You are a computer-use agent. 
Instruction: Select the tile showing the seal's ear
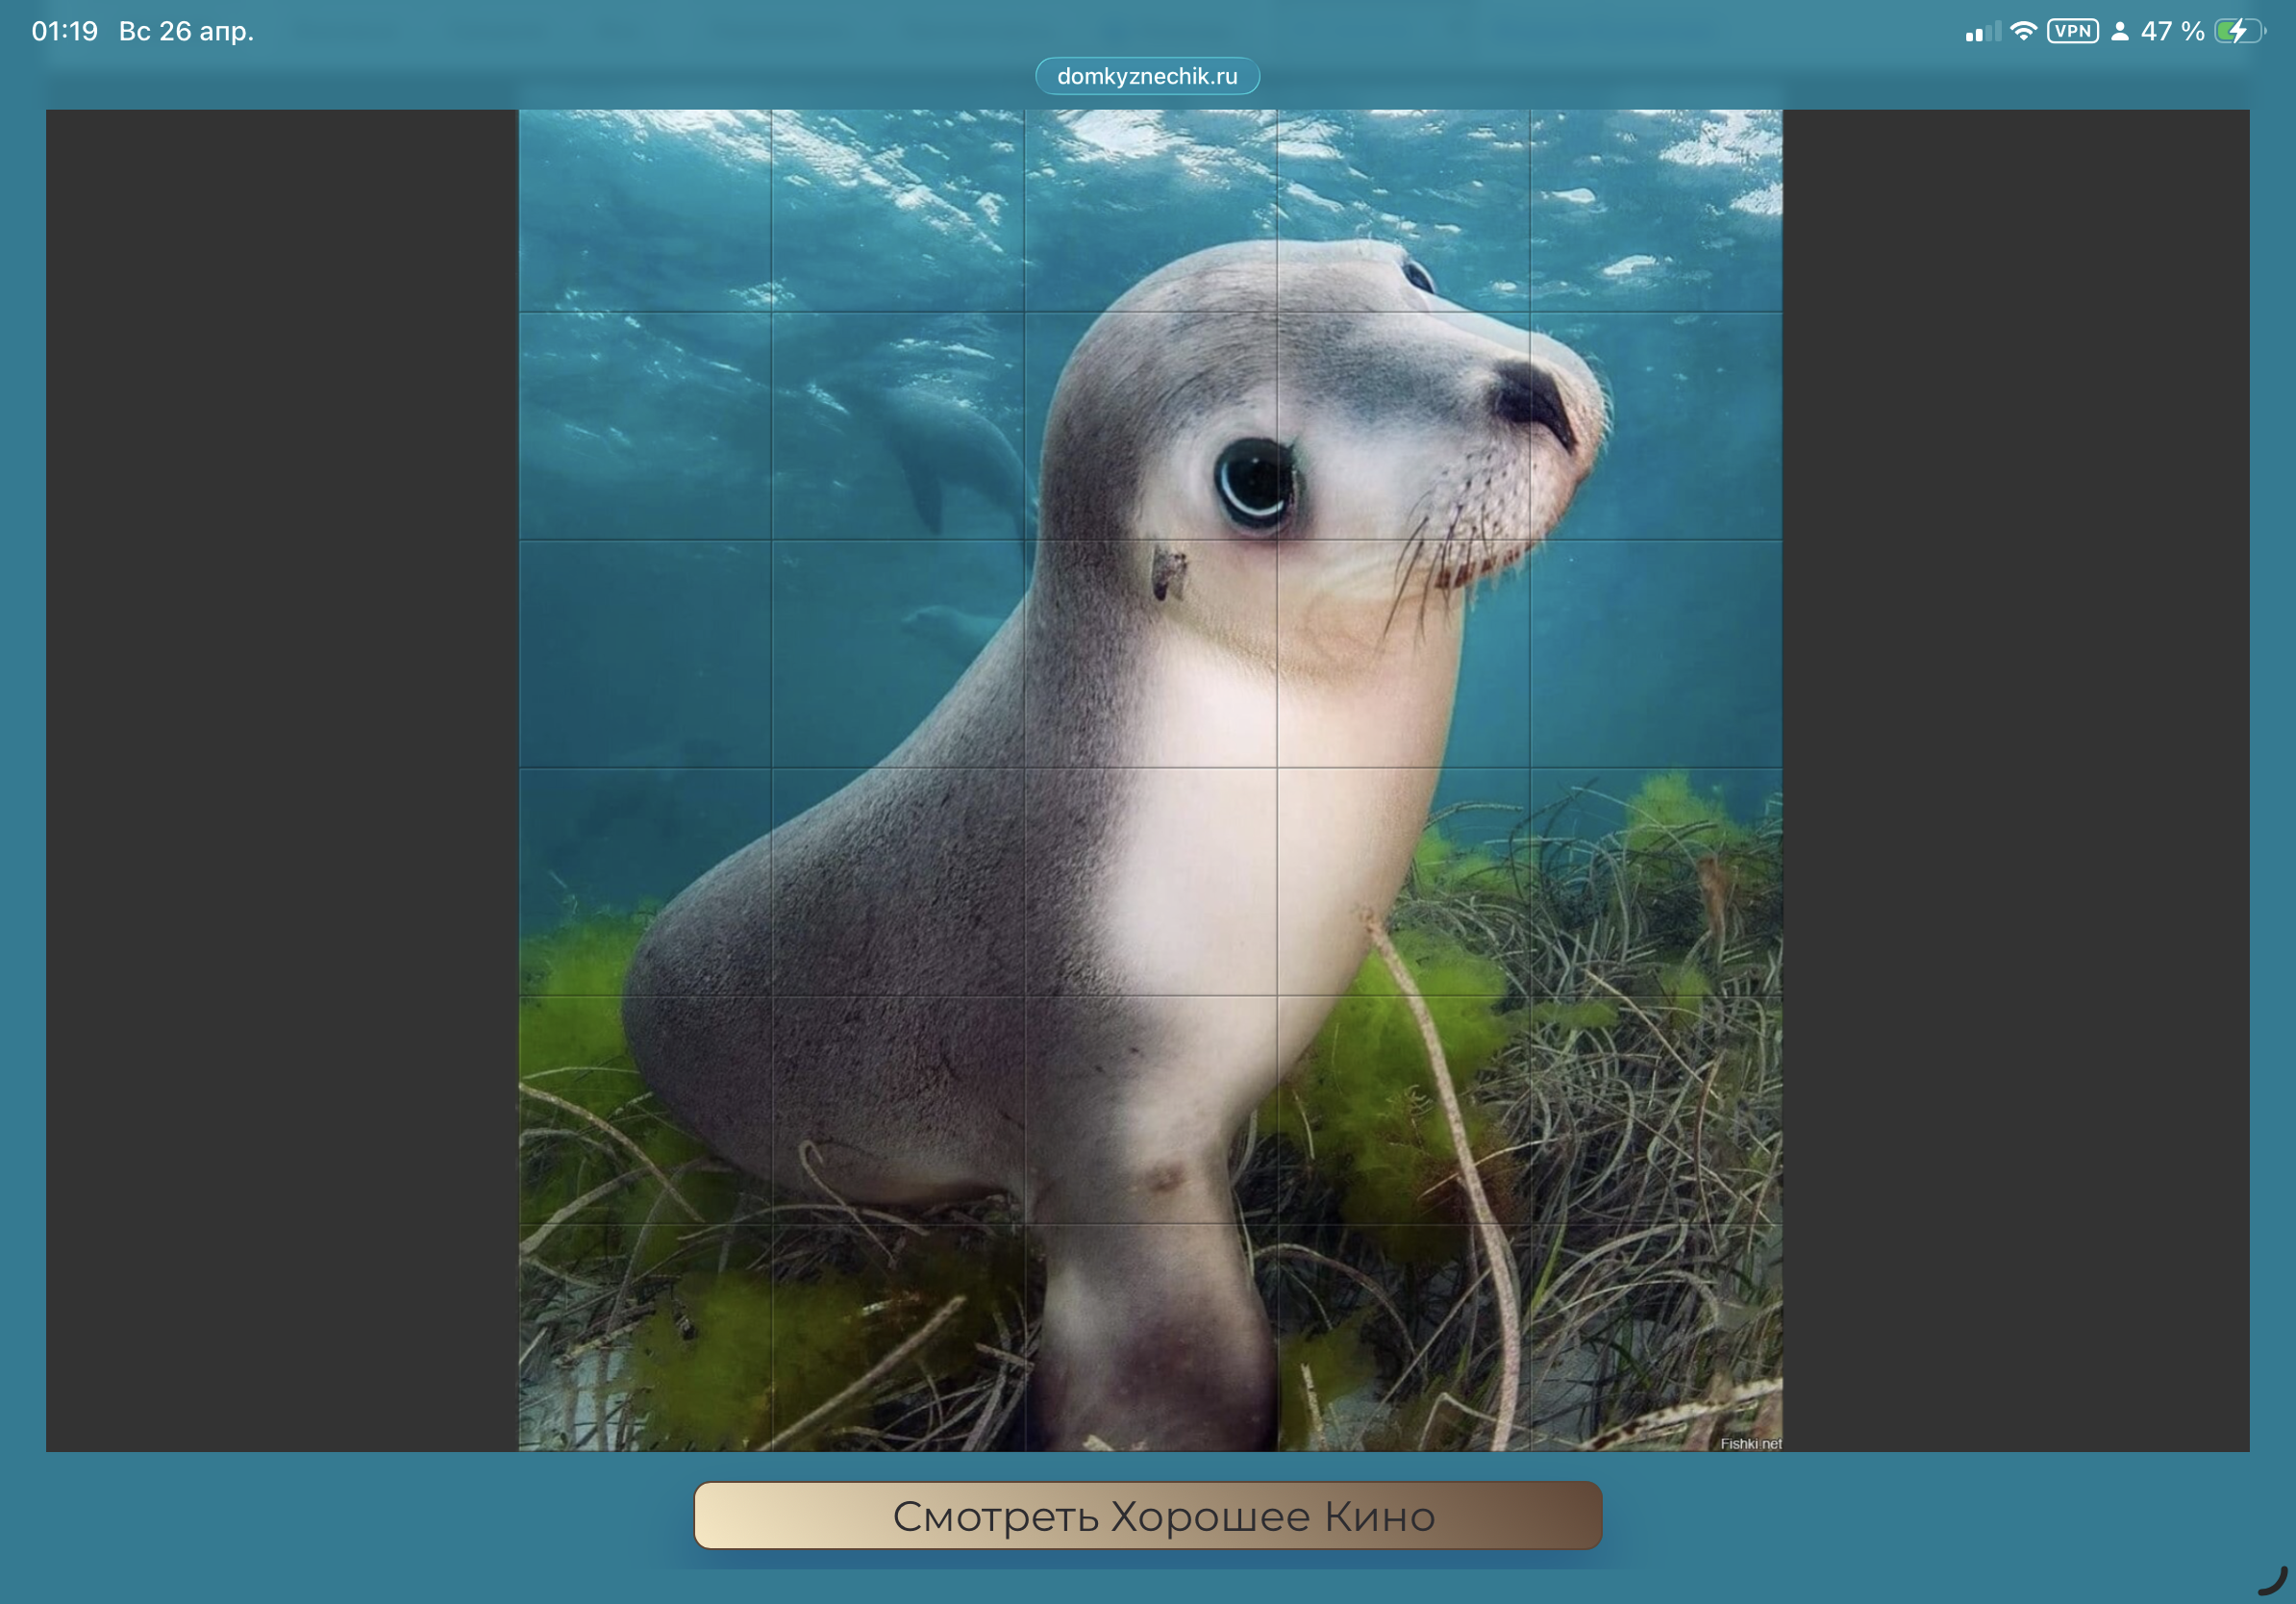click(x=1150, y=654)
